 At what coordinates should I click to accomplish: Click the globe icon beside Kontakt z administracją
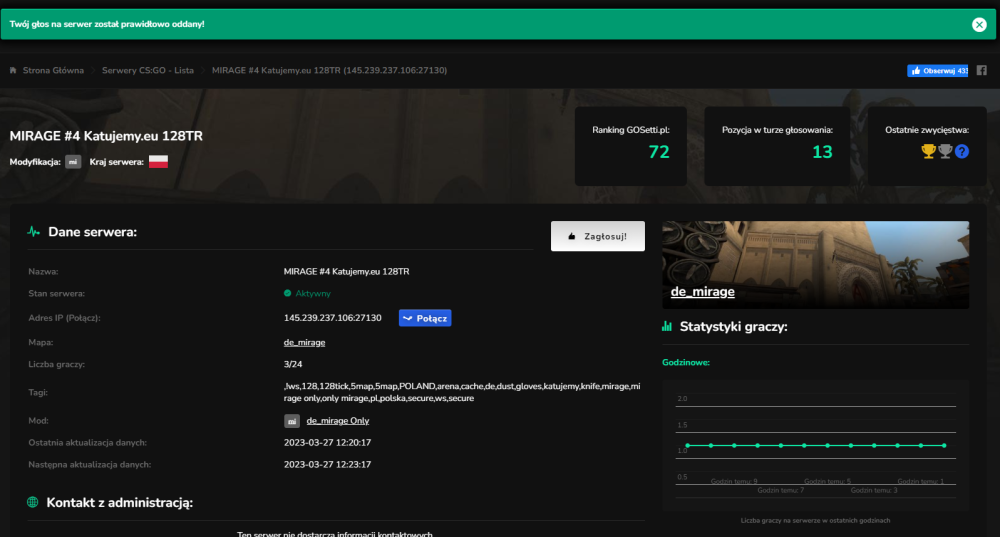(33, 503)
